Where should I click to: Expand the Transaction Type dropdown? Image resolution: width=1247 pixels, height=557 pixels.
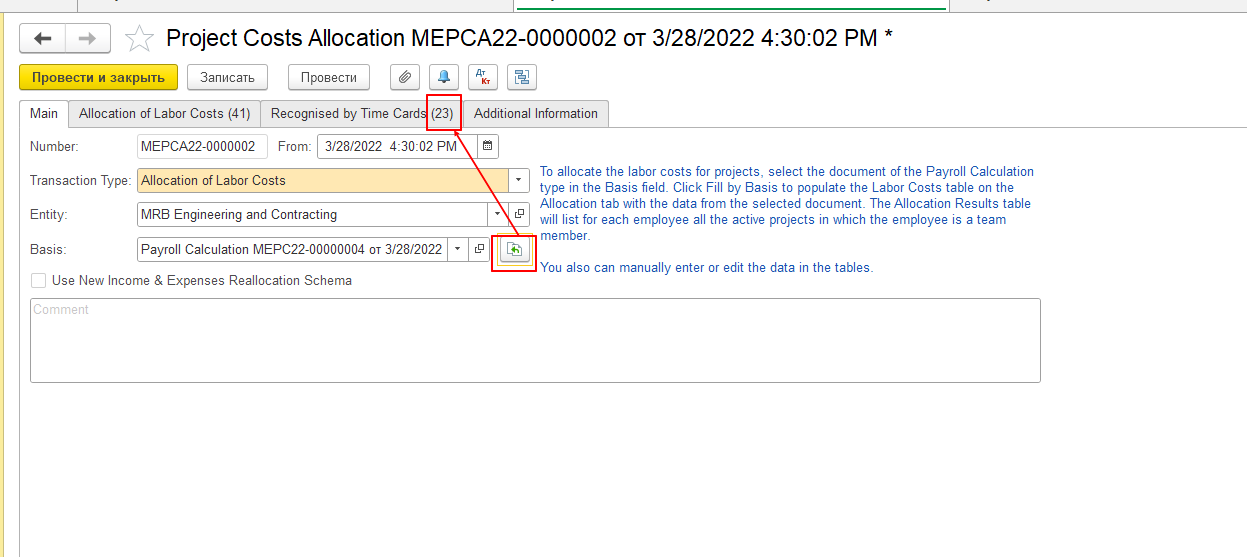[519, 181]
